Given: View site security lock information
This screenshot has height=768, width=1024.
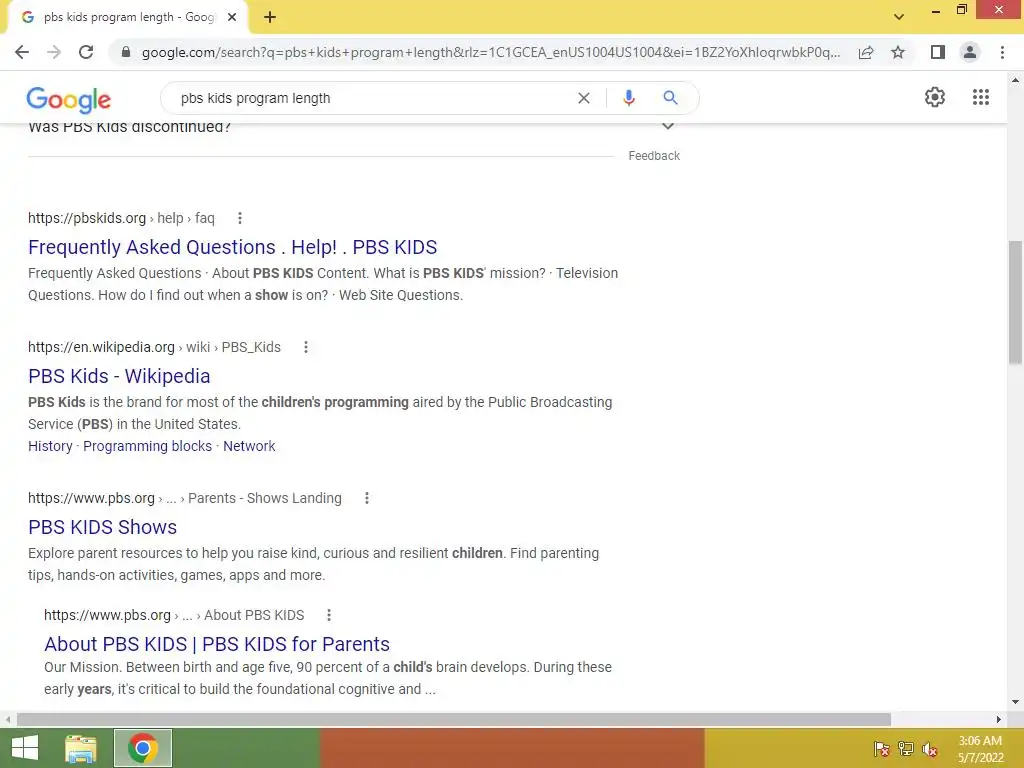Looking at the screenshot, I should coord(126,52).
